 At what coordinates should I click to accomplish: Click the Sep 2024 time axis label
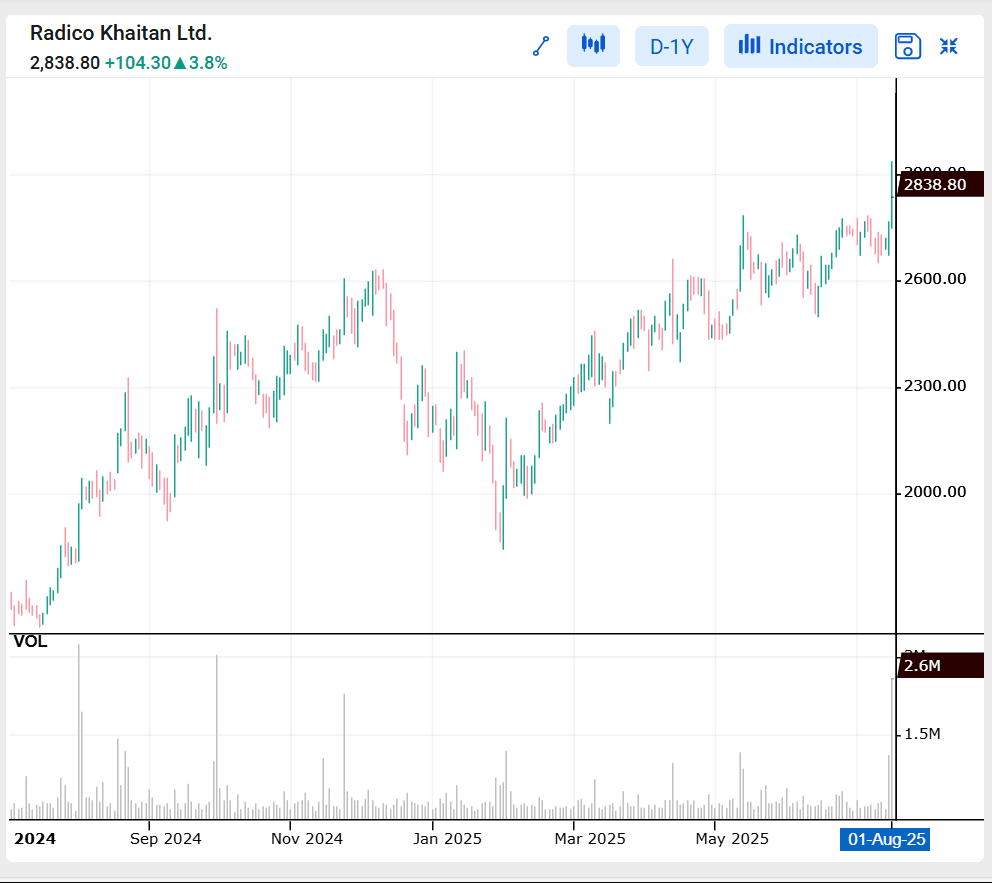165,839
